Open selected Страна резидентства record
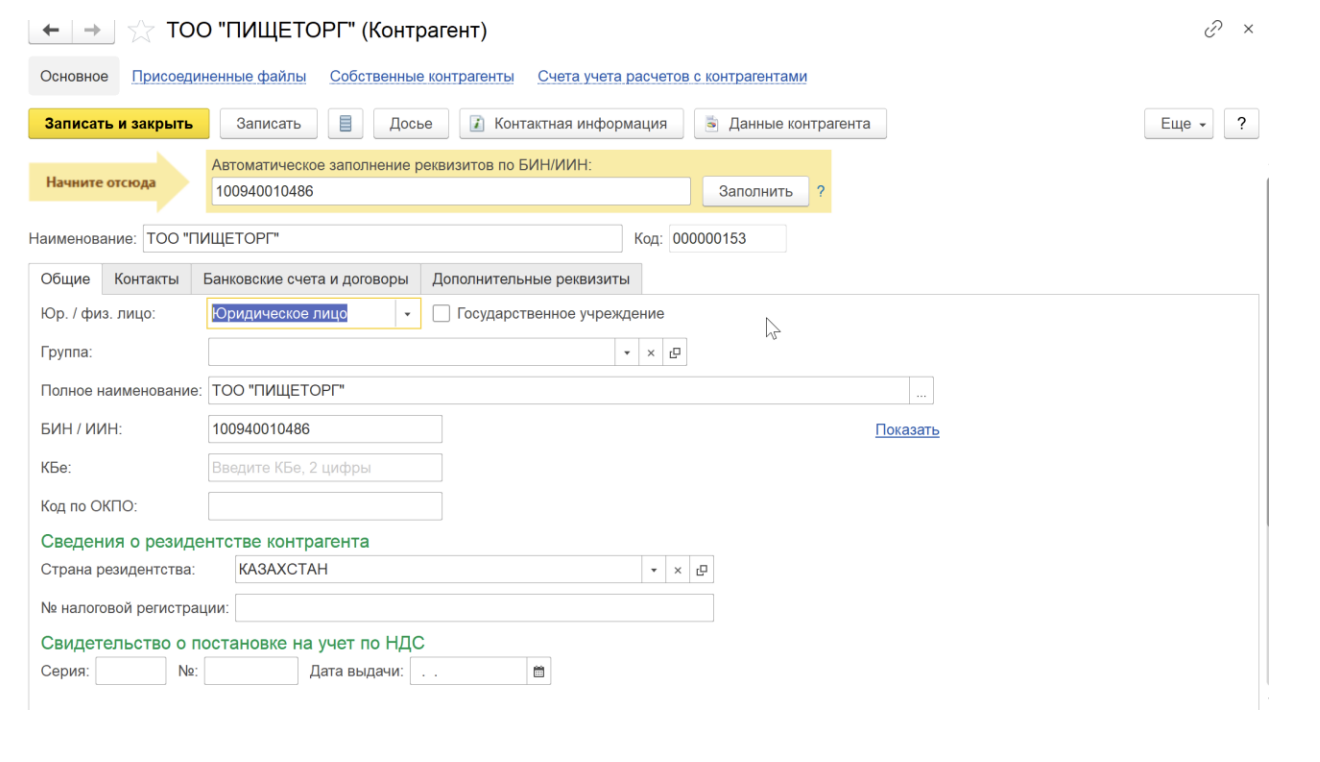This screenshot has height=762, width=1320. click(x=701, y=570)
